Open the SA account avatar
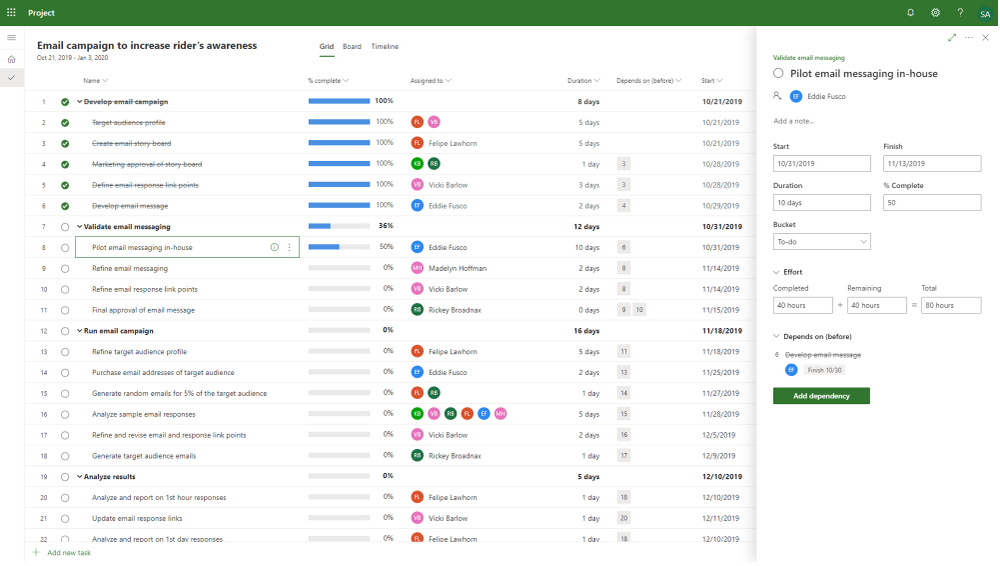 (985, 13)
